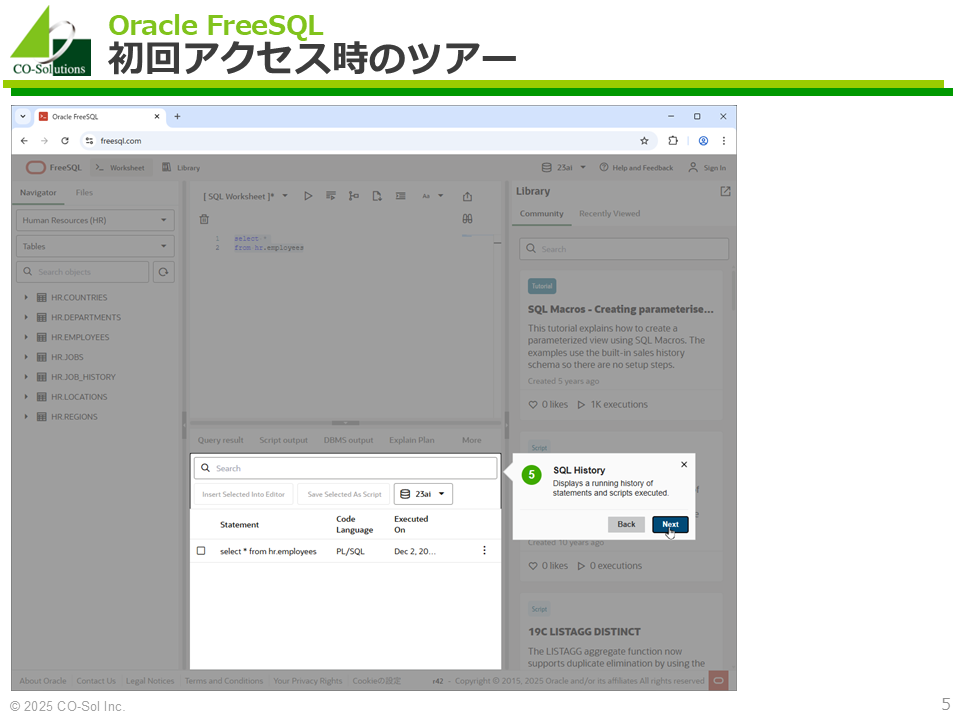Image resolution: width=960 pixels, height=720 pixels.
Task: Click the trash icon to clear worksheet
Action: click(204, 219)
